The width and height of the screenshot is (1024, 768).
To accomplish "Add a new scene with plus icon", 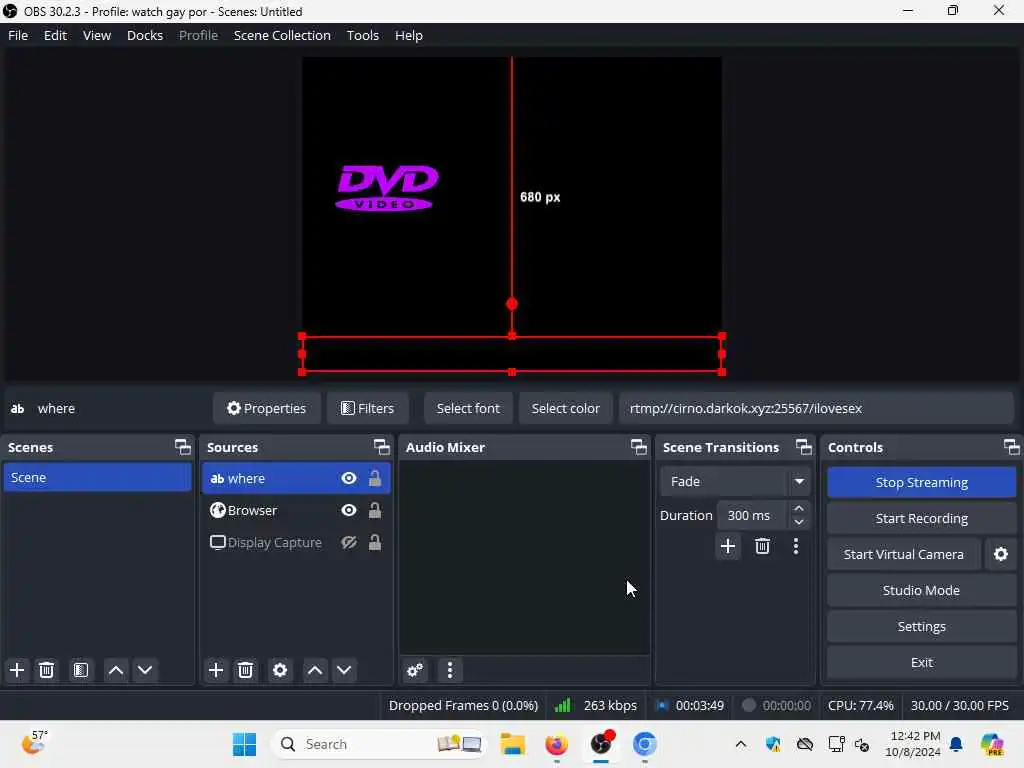I will coord(17,670).
